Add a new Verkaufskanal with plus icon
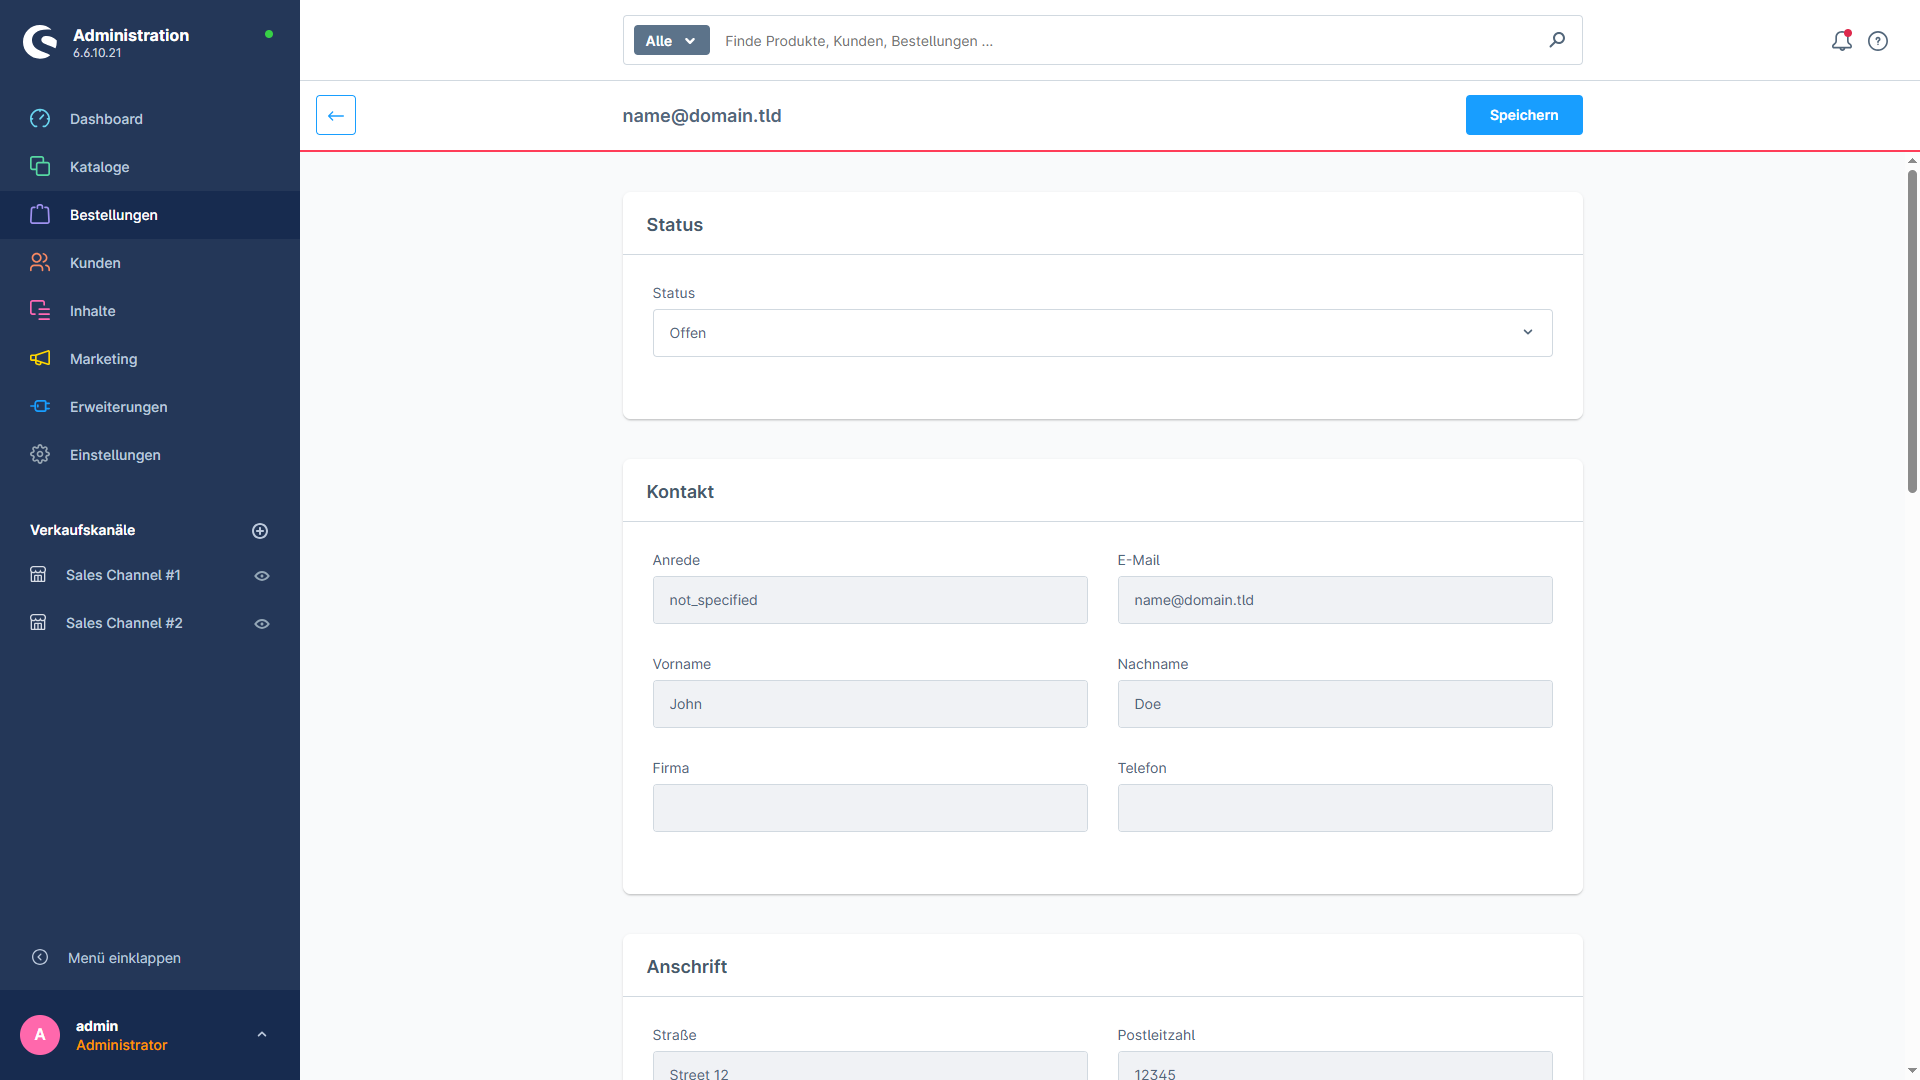The width and height of the screenshot is (1920, 1080). tap(260, 531)
